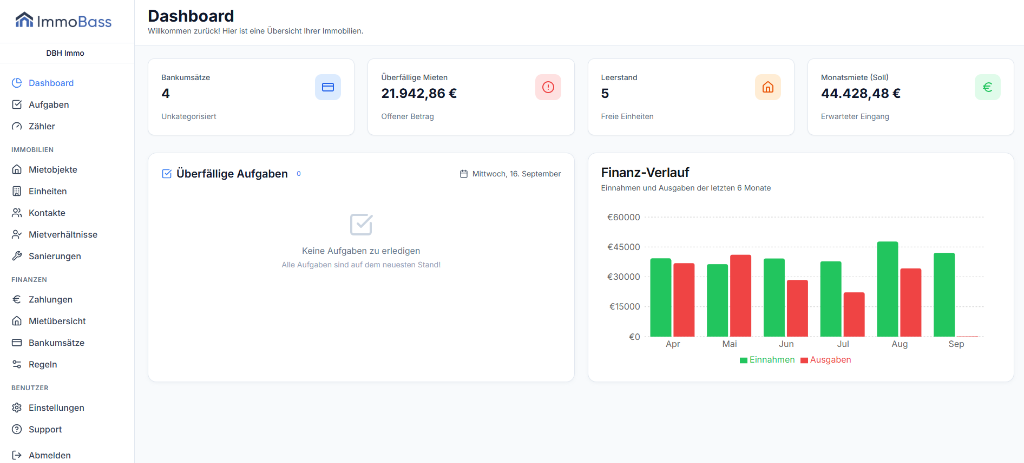Click the ImmoBass house logo
This screenshot has height=463, width=1024.
click(x=24, y=20)
